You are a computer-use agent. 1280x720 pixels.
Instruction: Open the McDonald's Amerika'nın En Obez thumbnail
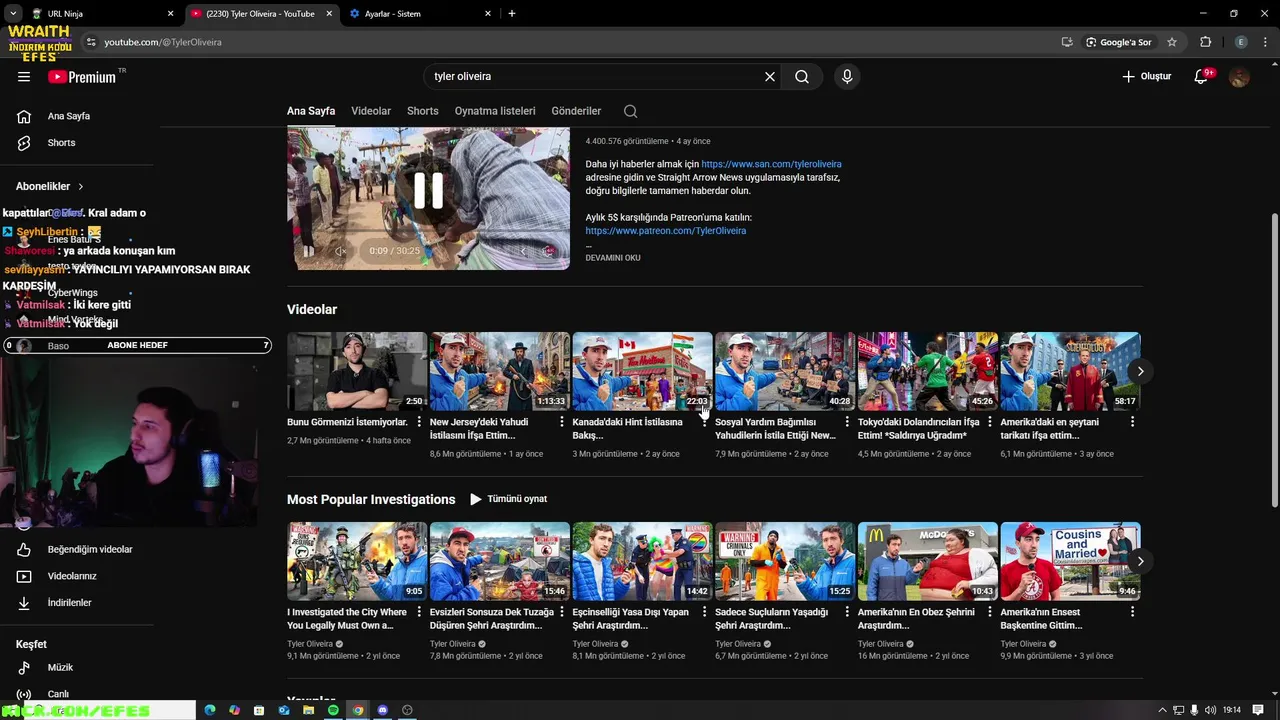pos(927,561)
